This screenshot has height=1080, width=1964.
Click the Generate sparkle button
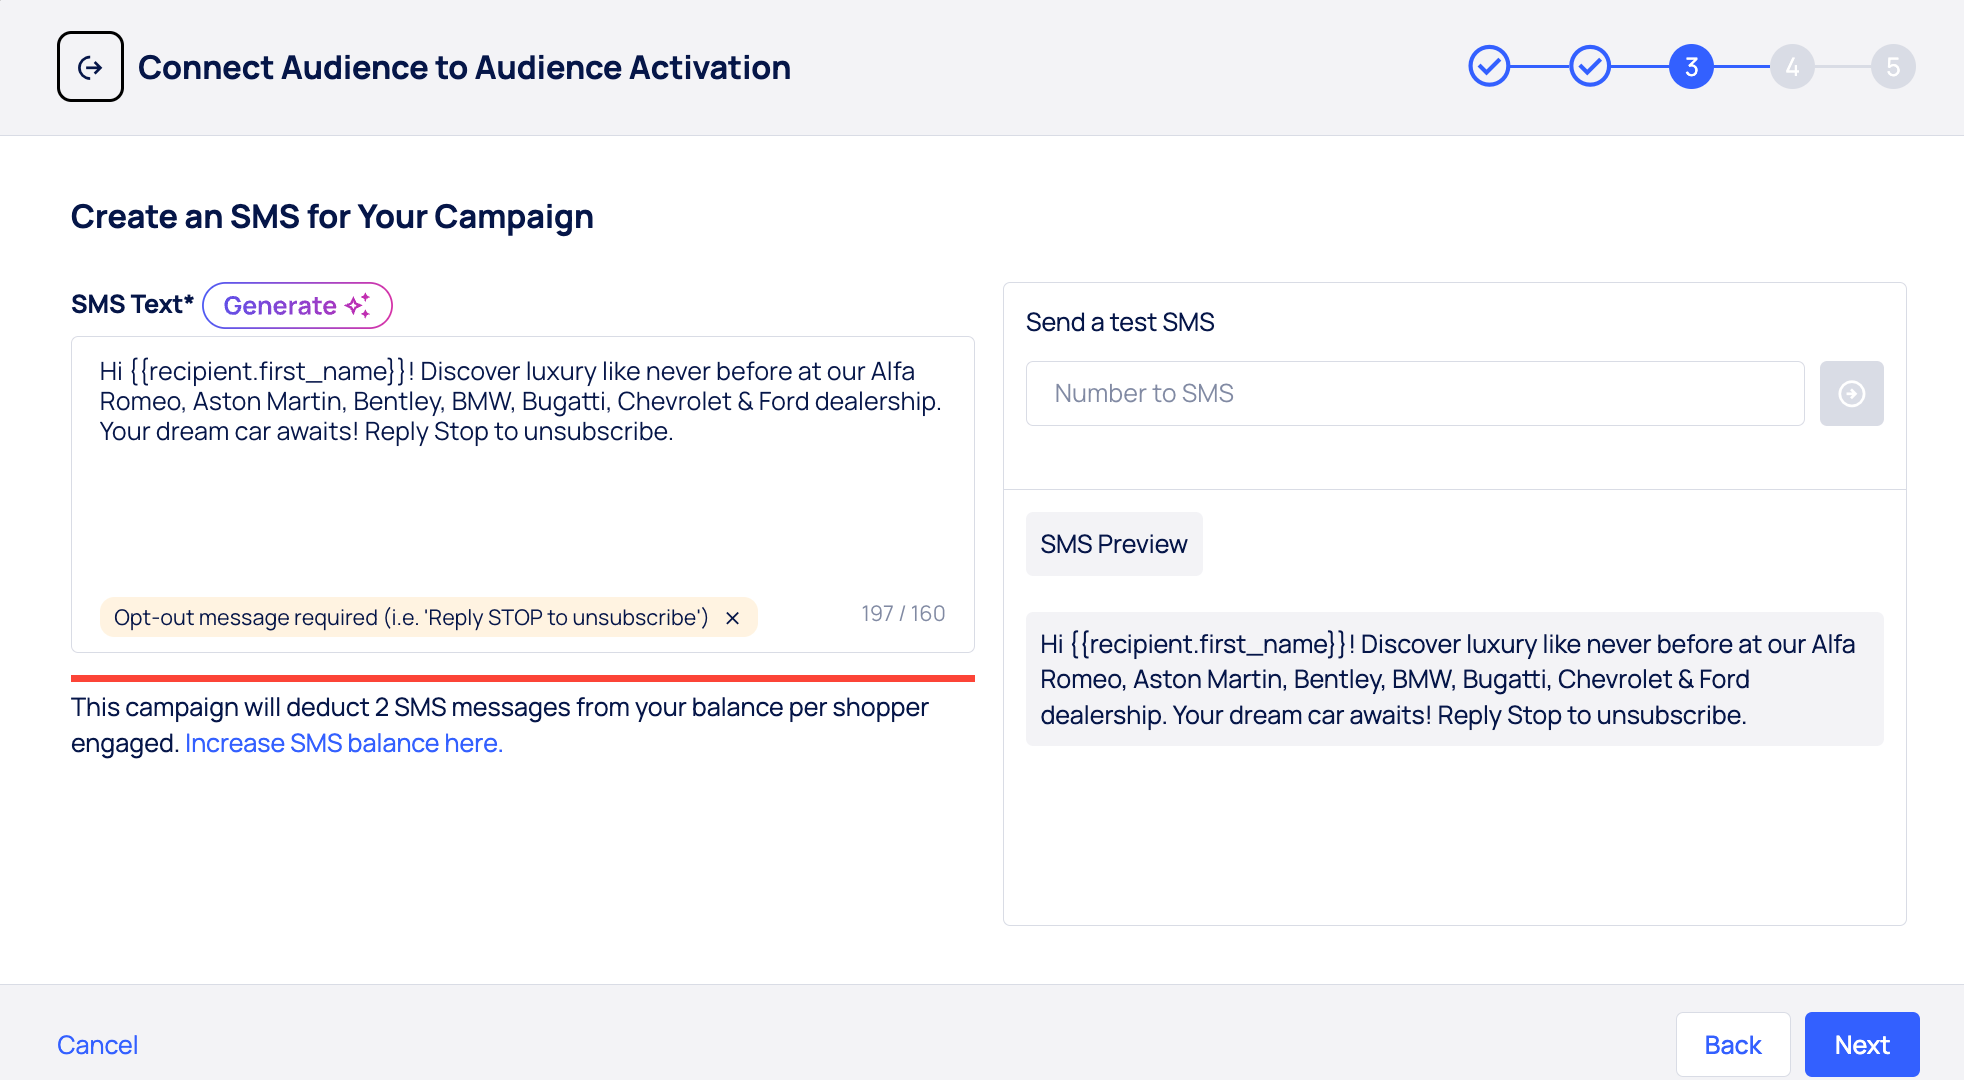click(297, 305)
